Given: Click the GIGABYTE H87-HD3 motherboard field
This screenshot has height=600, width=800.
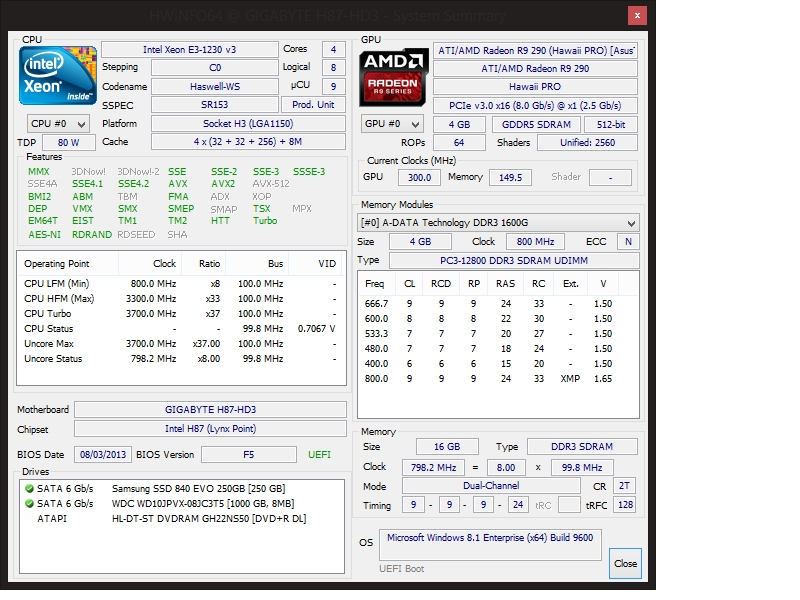Looking at the screenshot, I should [x=210, y=410].
